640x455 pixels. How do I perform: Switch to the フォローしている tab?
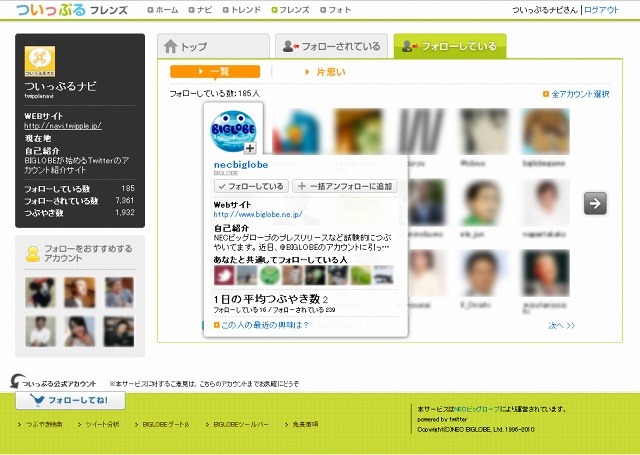tap(450, 46)
